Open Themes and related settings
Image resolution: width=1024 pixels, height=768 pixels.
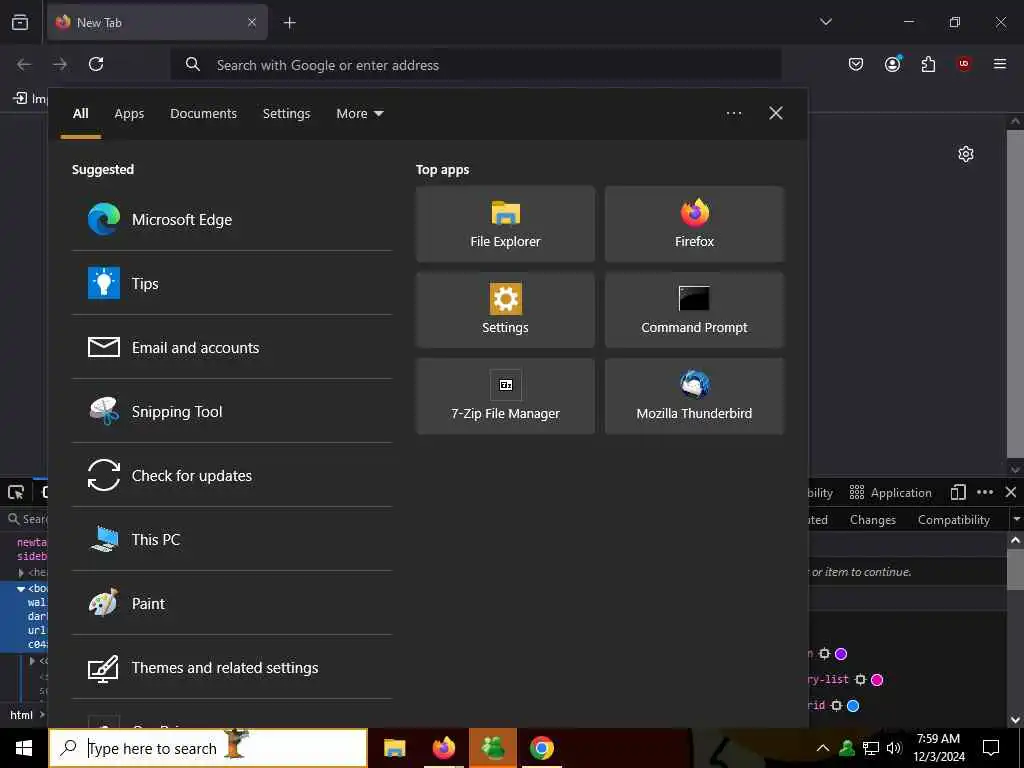[x=231, y=667]
